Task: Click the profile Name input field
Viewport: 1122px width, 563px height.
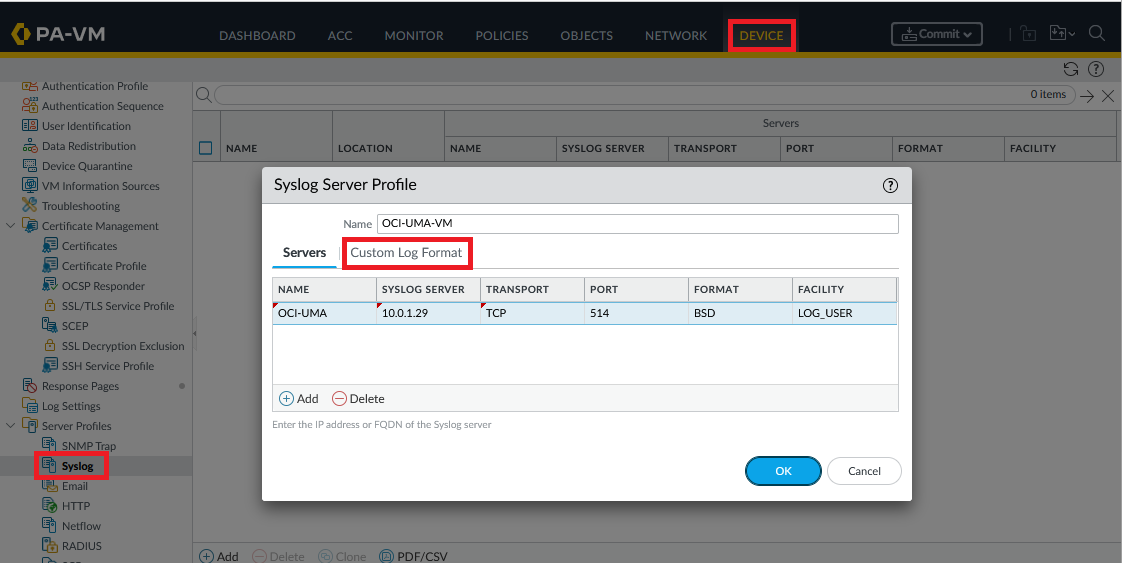Action: [x=636, y=224]
